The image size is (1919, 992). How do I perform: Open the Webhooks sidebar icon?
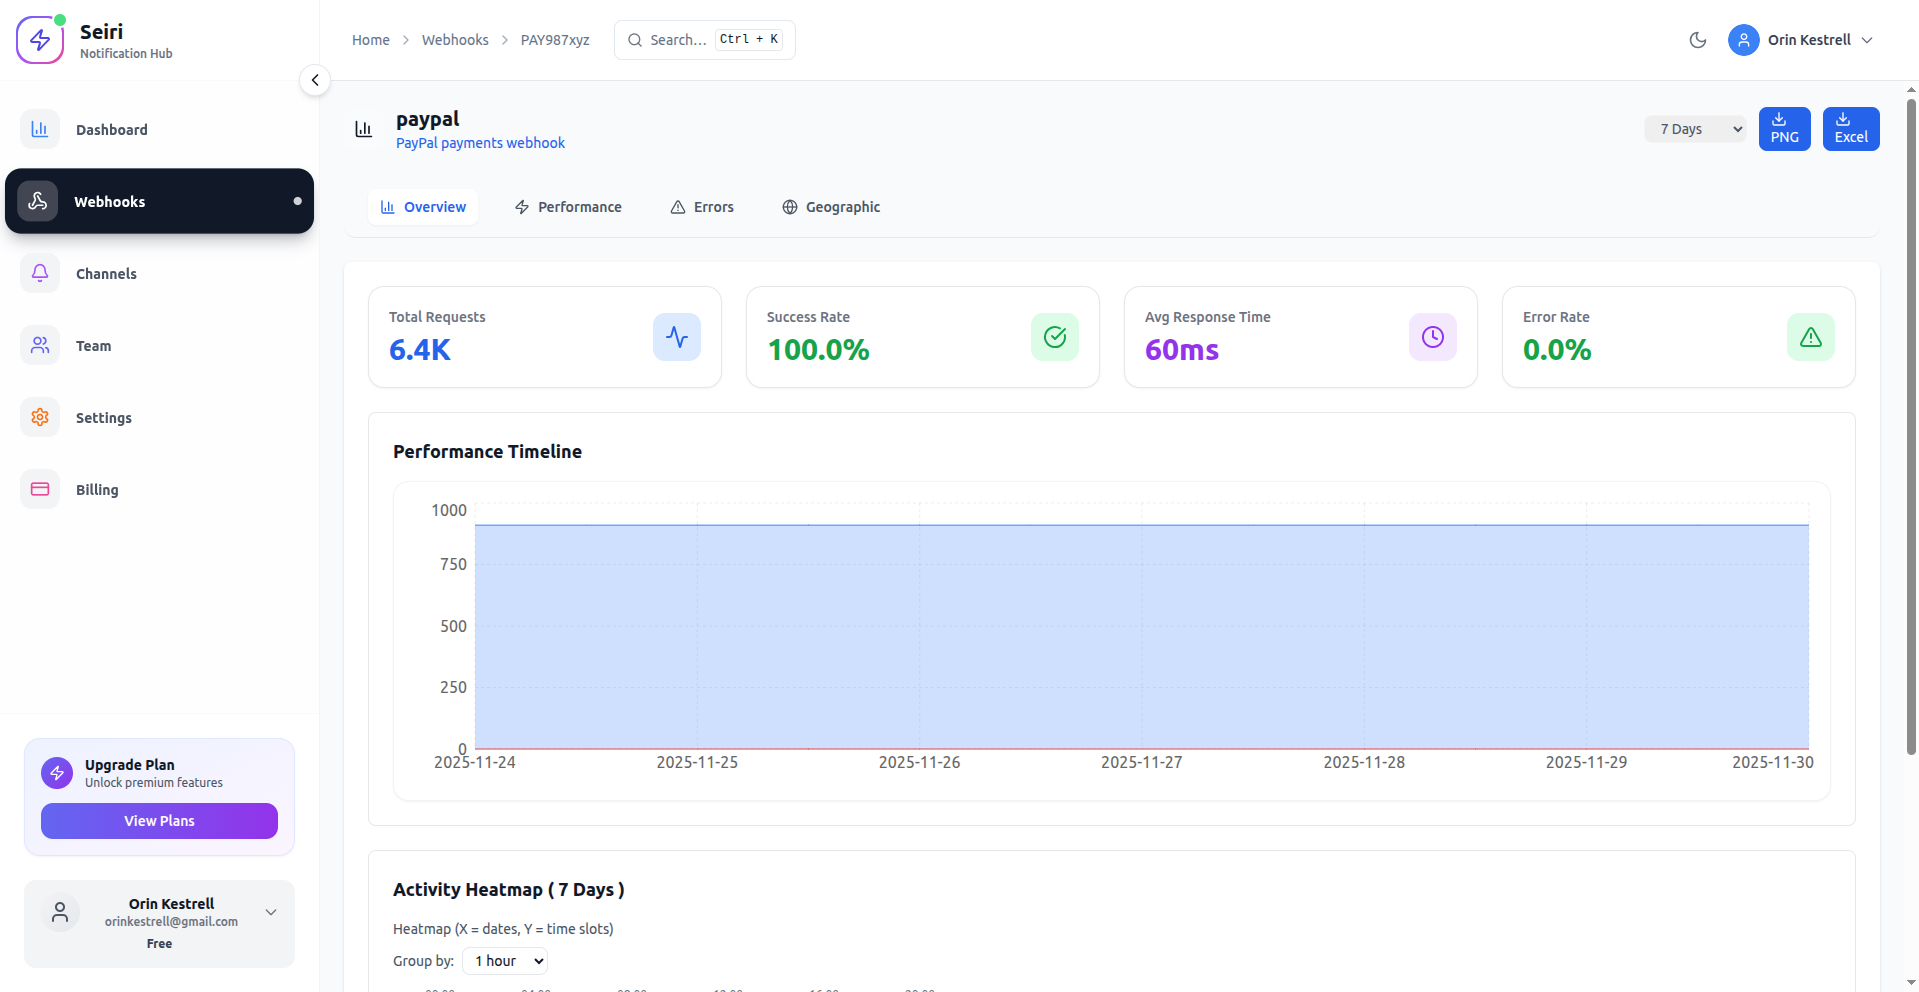click(38, 200)
